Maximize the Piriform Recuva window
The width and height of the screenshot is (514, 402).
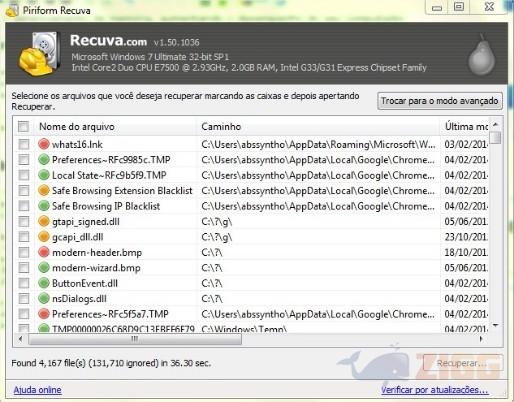(x=459, y=7)
